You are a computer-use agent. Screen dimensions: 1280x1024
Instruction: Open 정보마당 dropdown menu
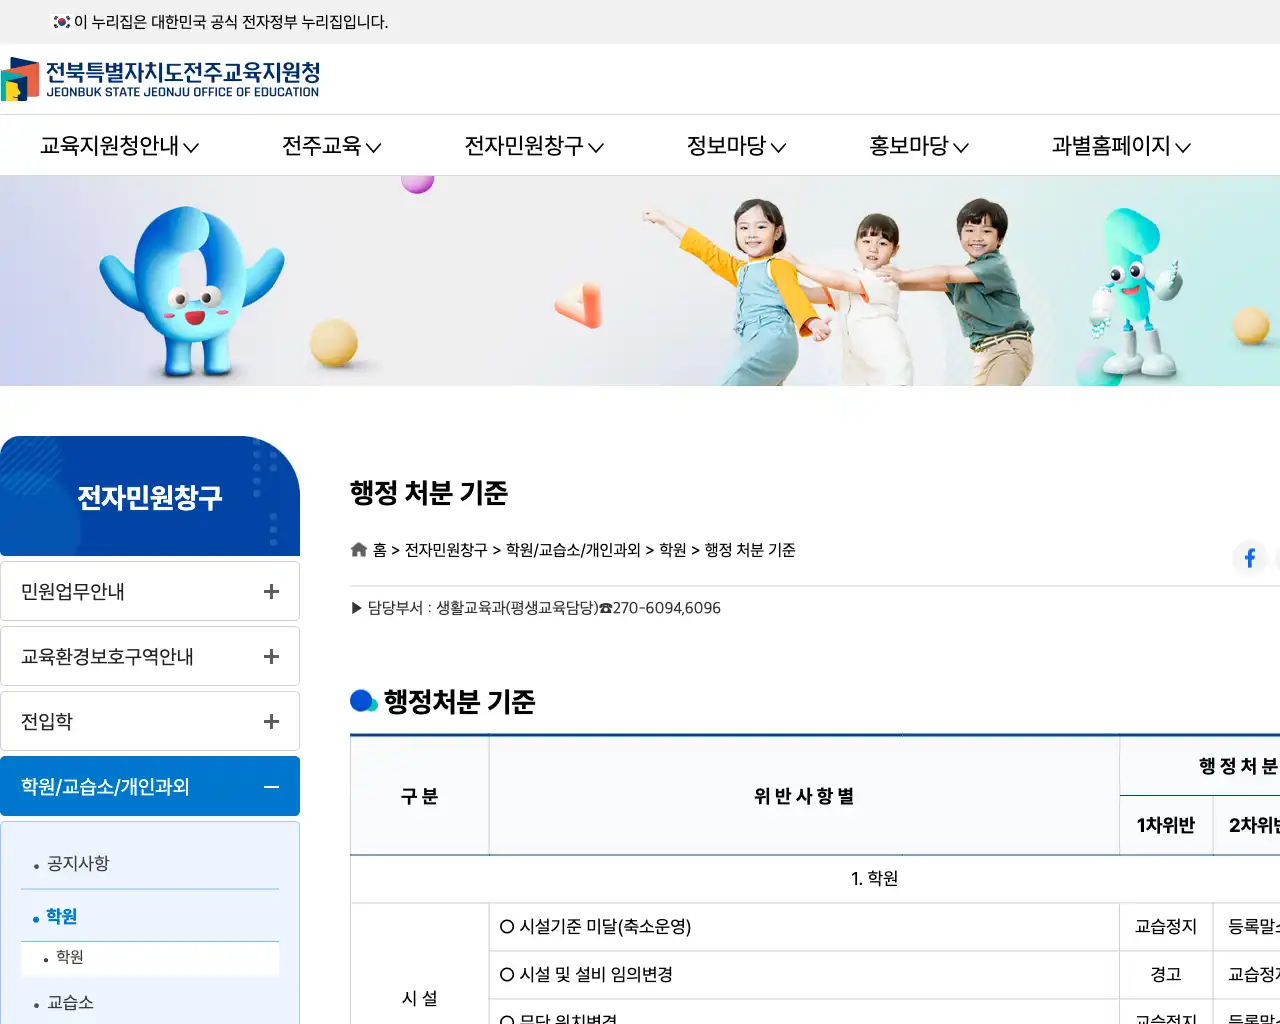point(736,146)
